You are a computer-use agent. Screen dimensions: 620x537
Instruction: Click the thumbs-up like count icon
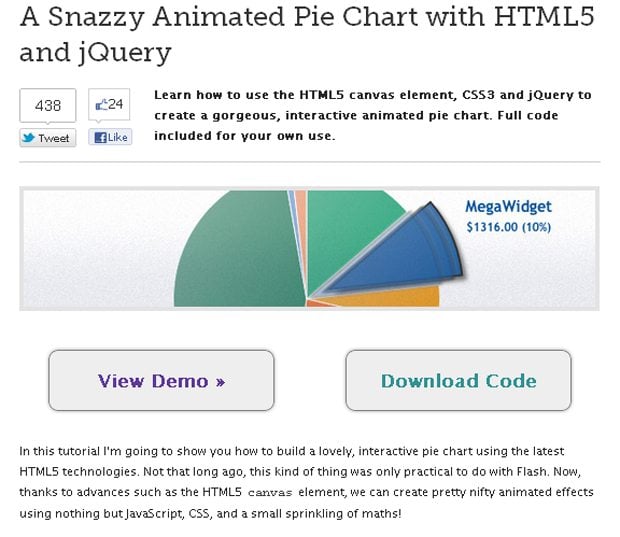(x=102, y=105)
